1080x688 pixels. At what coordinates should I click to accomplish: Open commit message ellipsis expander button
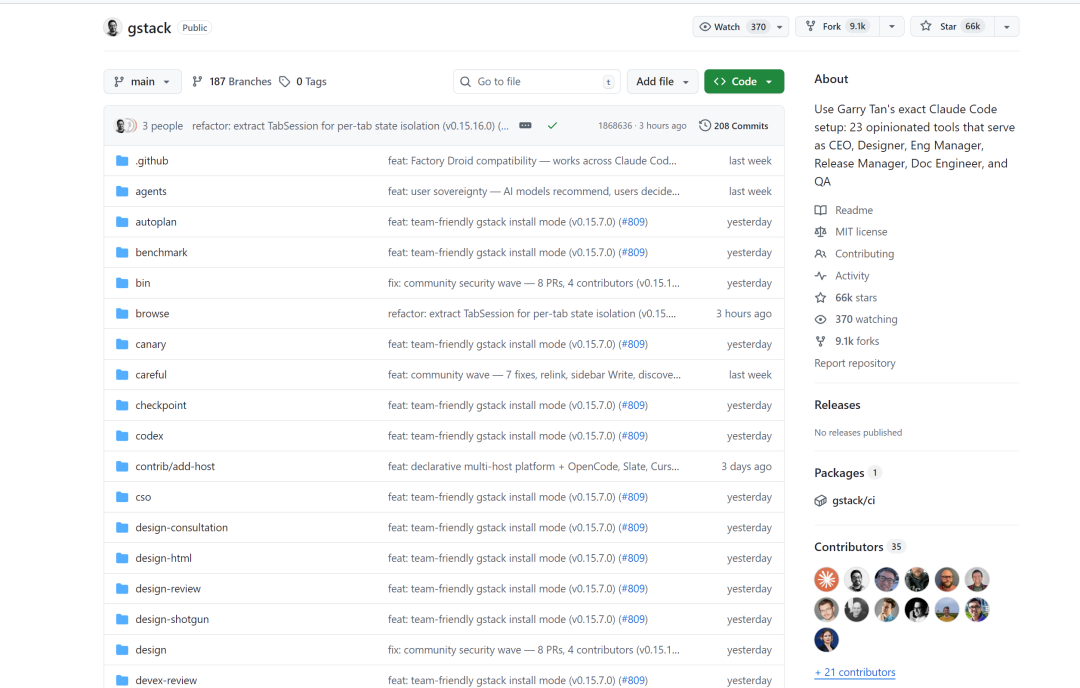[x=525, y=126]
